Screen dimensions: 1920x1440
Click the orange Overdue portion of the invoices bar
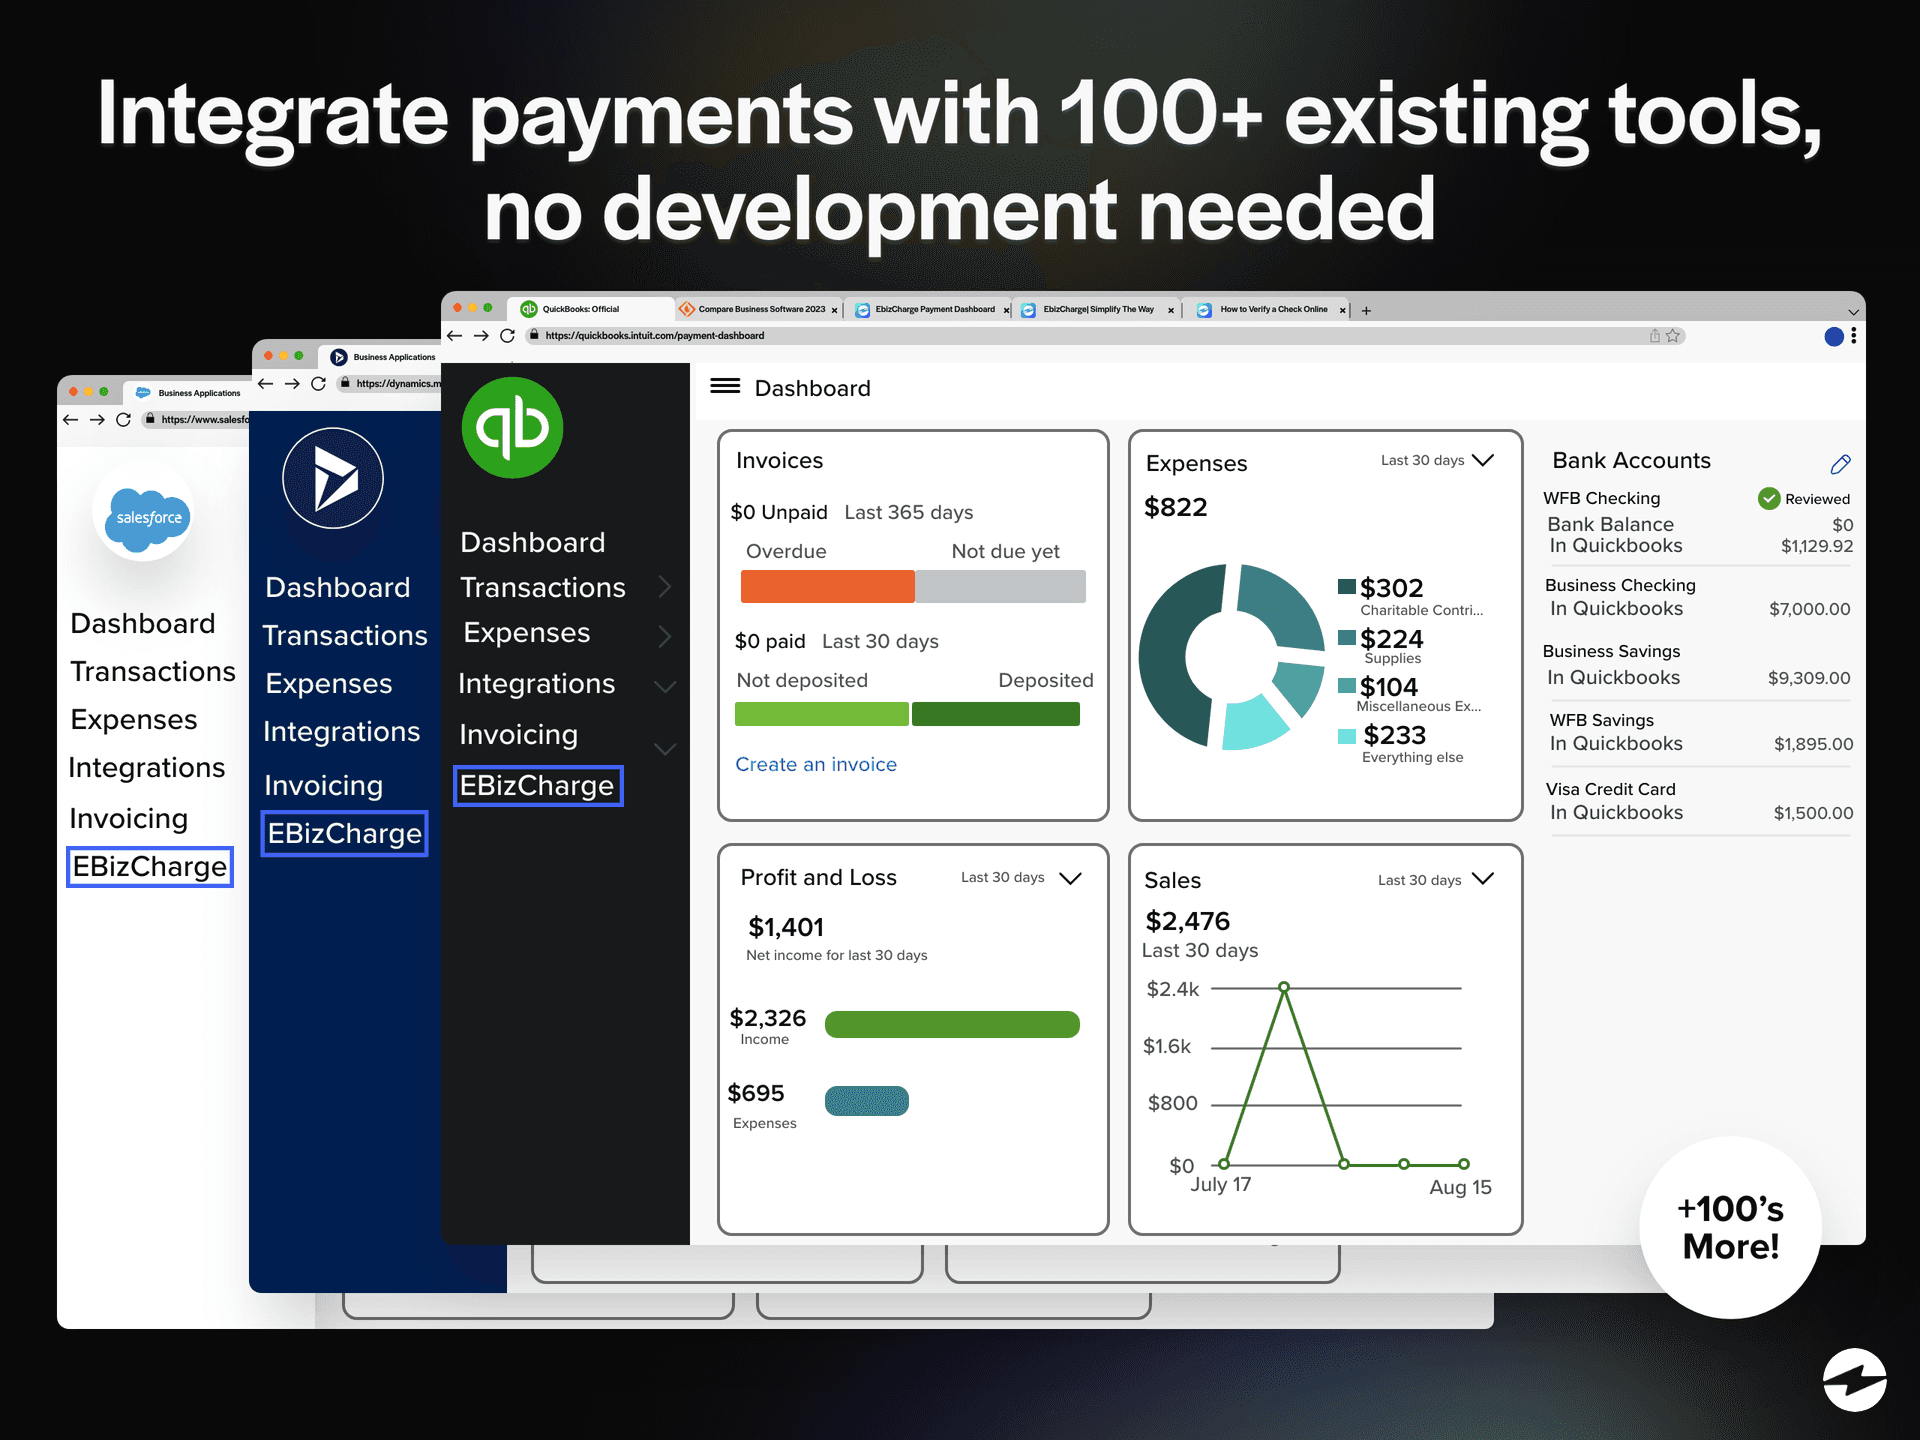pyautogui.click(x=826, y=587)
